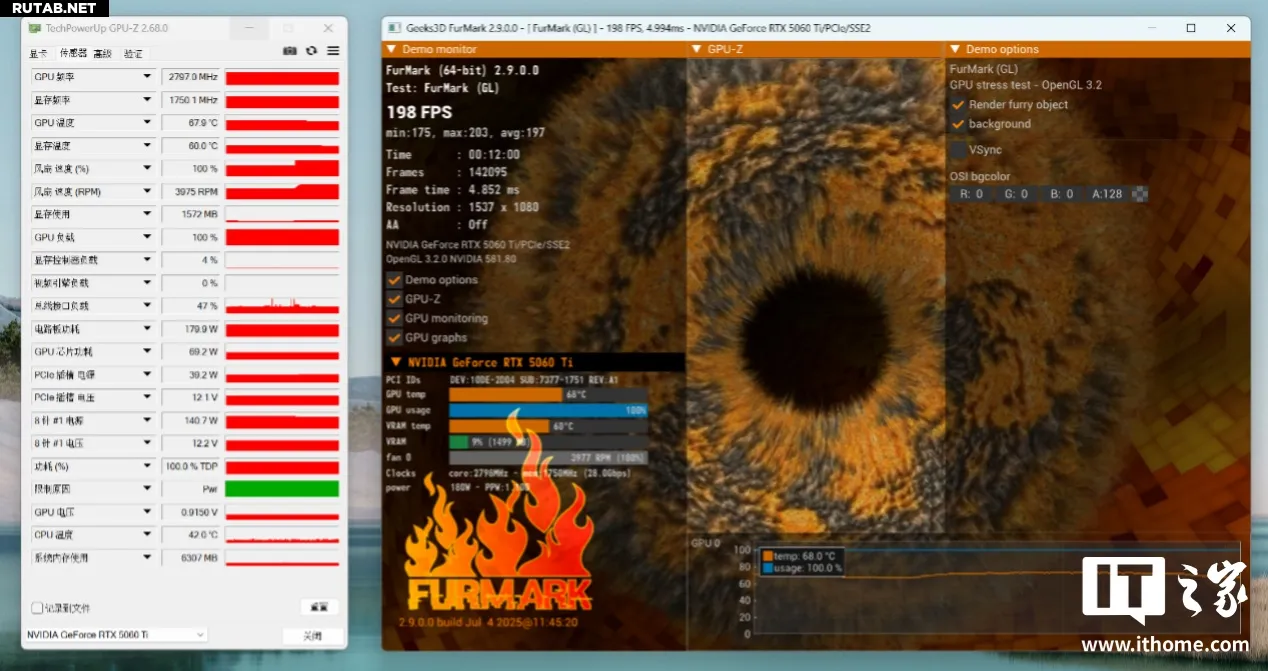1268x671 pixels.
Task: Open the GPU-Z hamburger menu icon
Action: [x=333, y=51]
